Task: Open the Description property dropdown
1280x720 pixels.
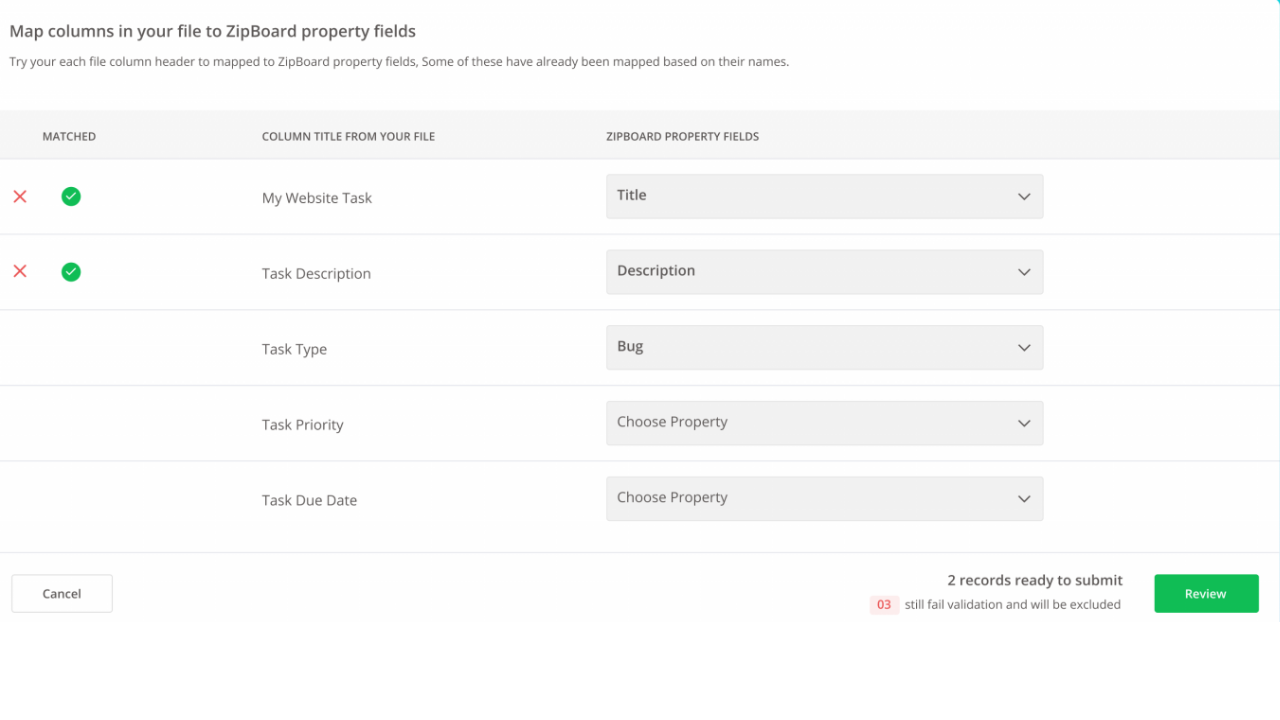Action: pos(824,272)
